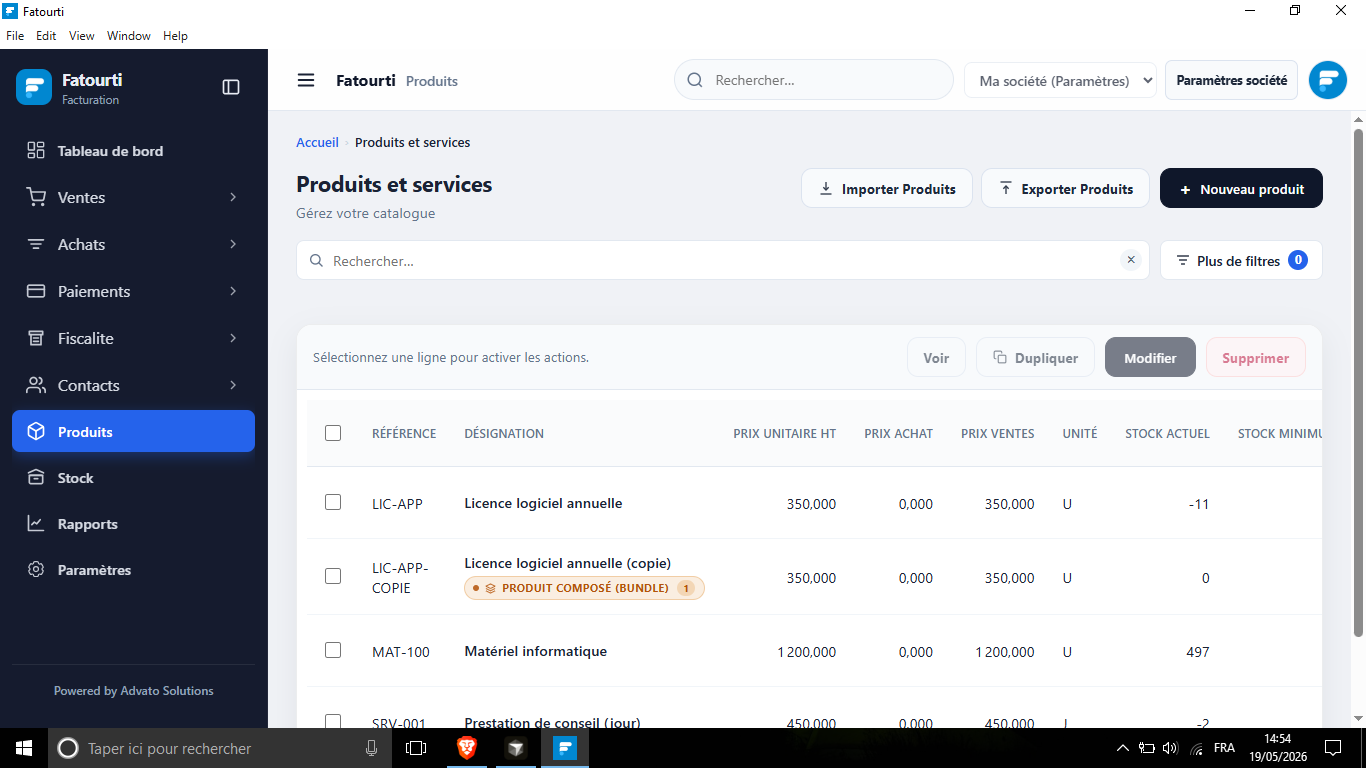Viewport: 1366px width, 768px height.
Task: Open the Ma société (Paramètres) dropdown
Action: [1060, 81]
